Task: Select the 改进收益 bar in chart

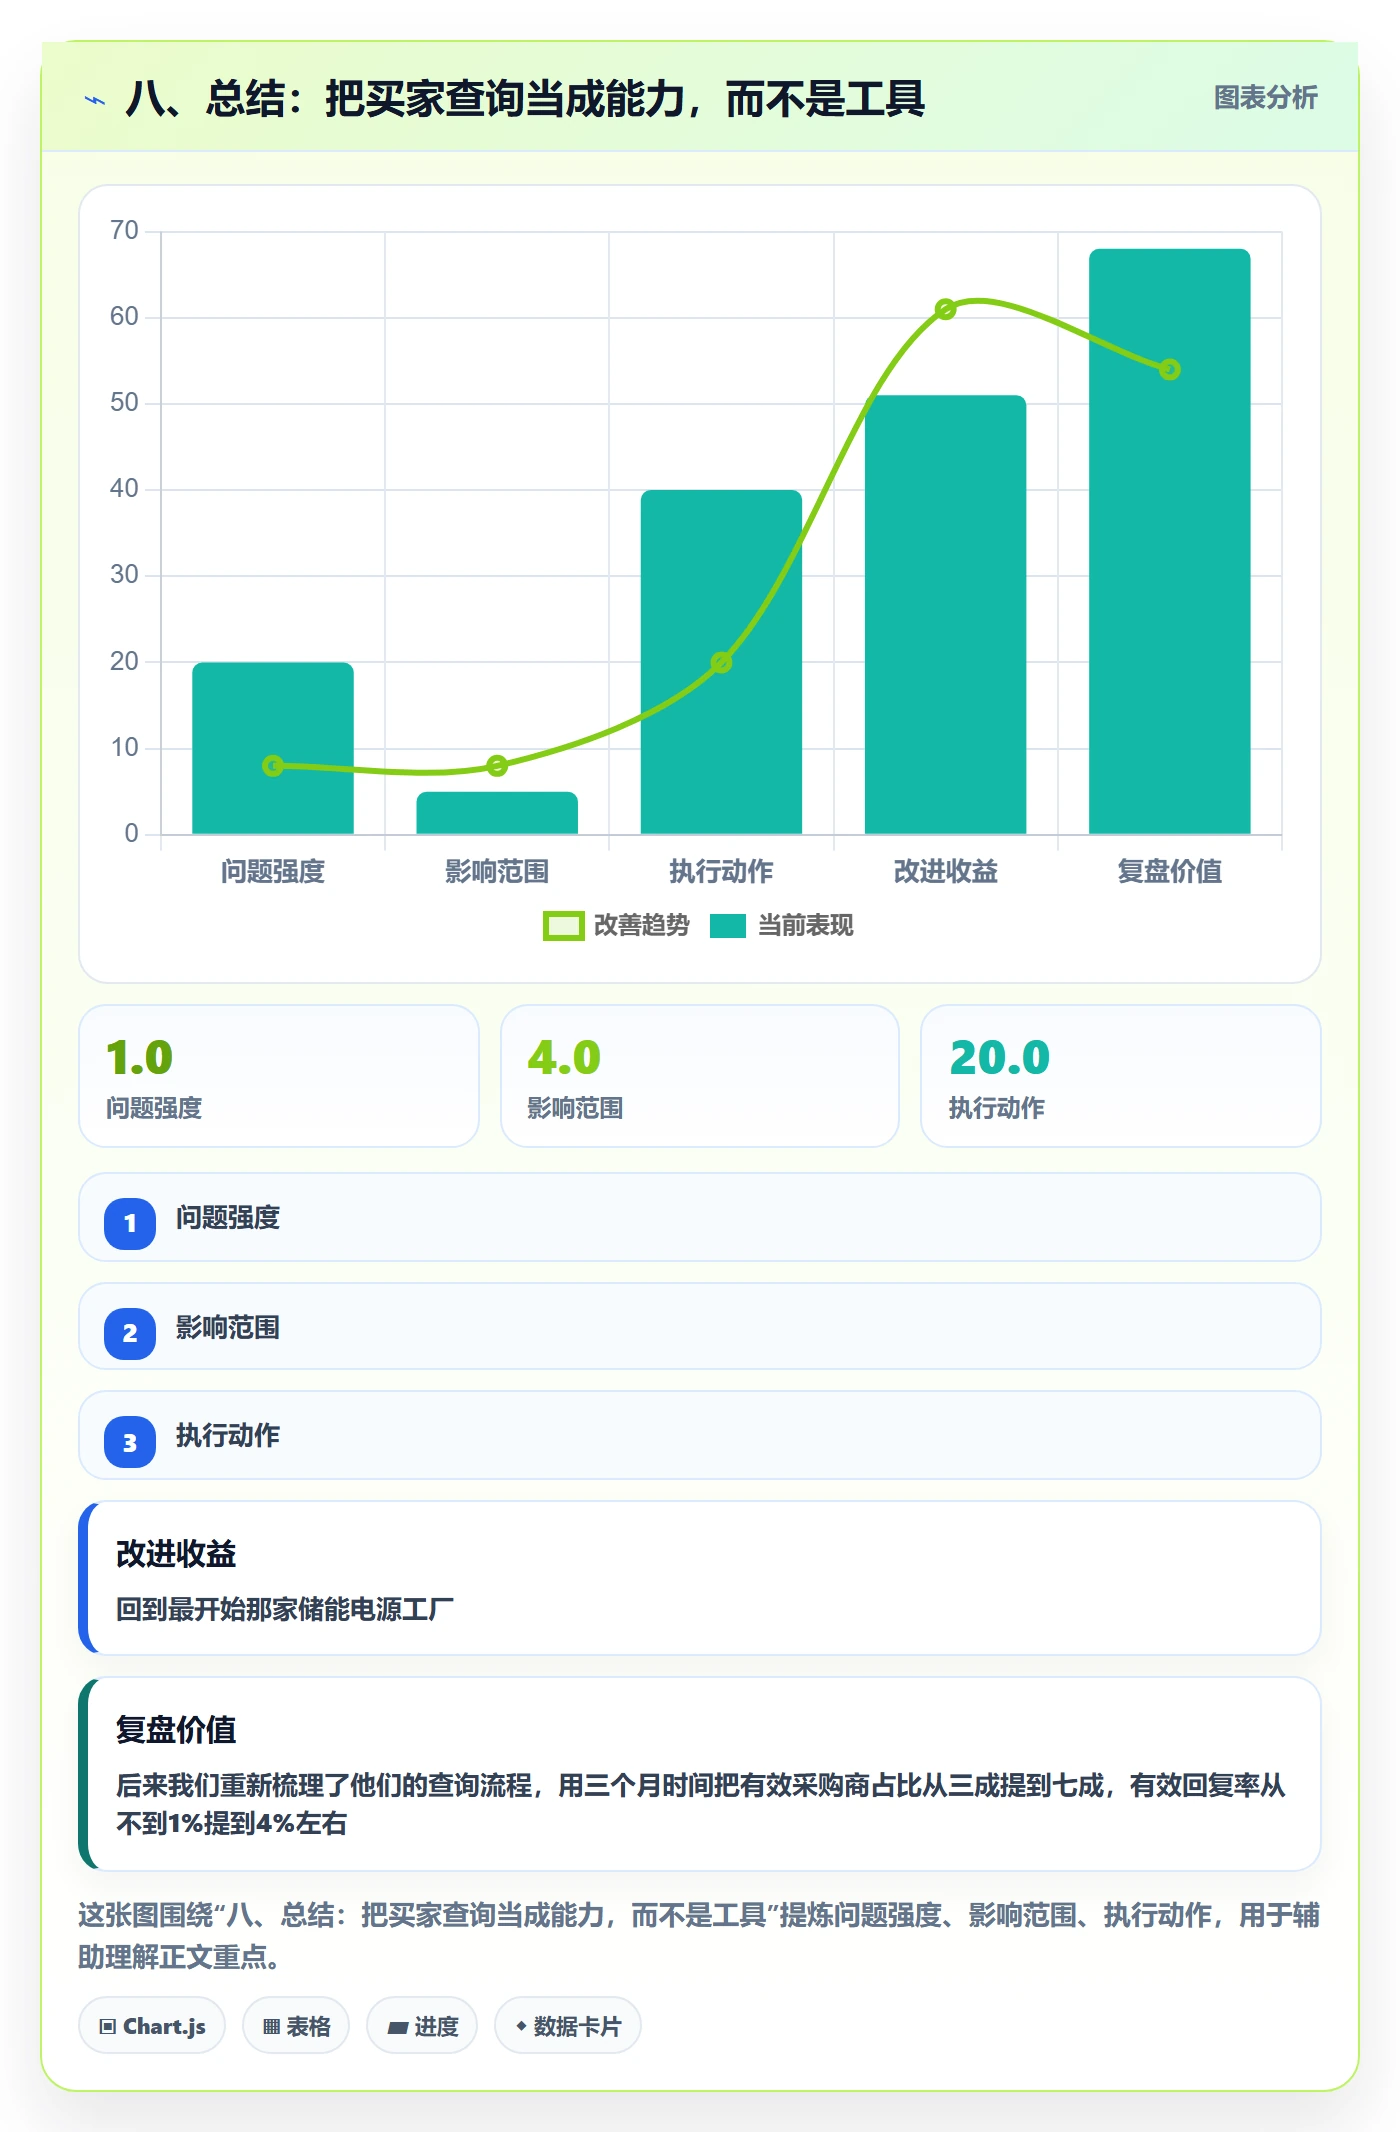Action: [x=945, y=615]
